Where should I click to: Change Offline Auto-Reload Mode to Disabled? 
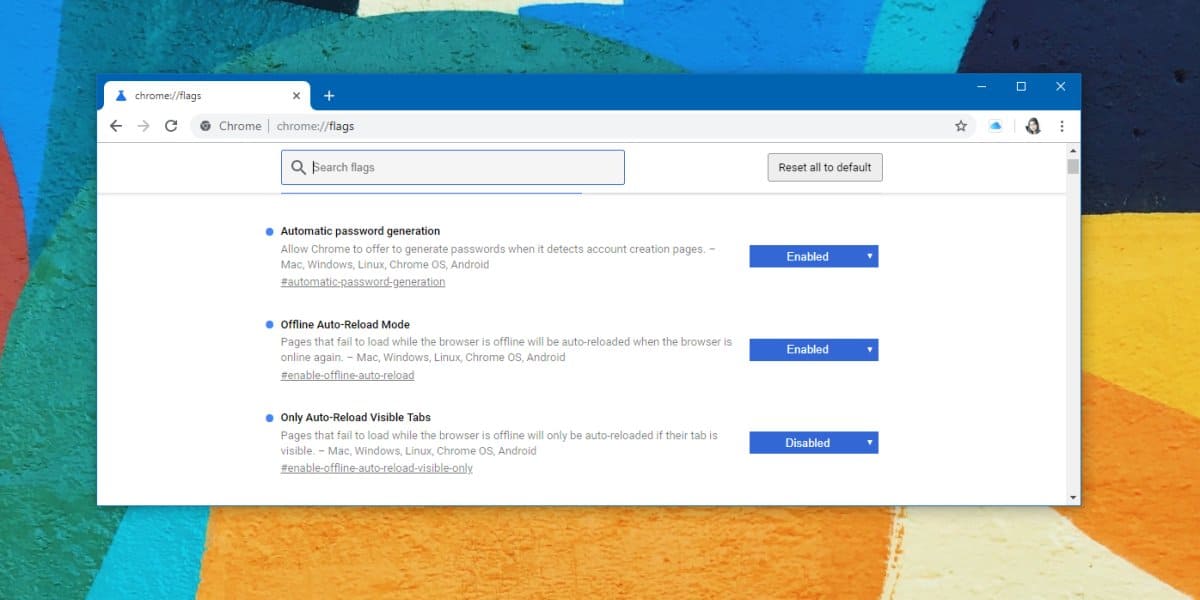pos(813,349)
